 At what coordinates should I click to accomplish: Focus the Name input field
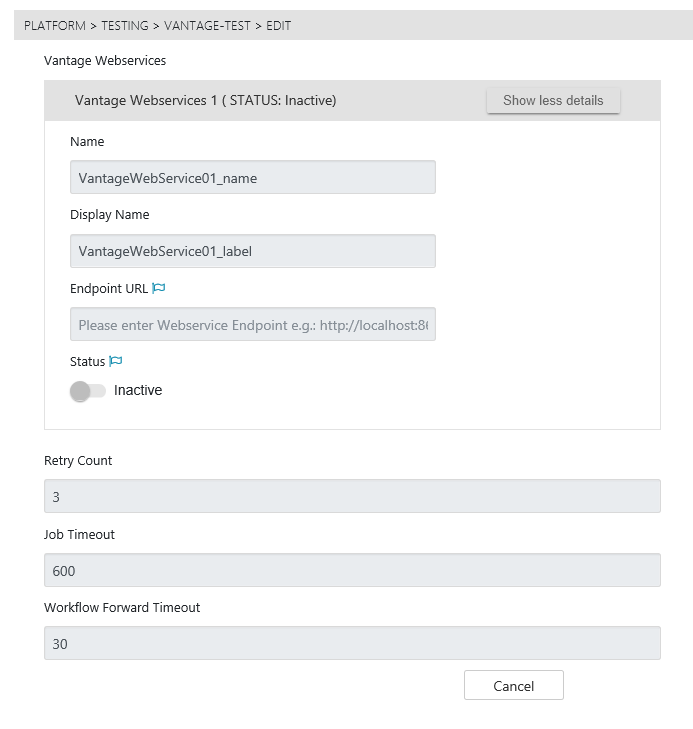coord(252,178)
